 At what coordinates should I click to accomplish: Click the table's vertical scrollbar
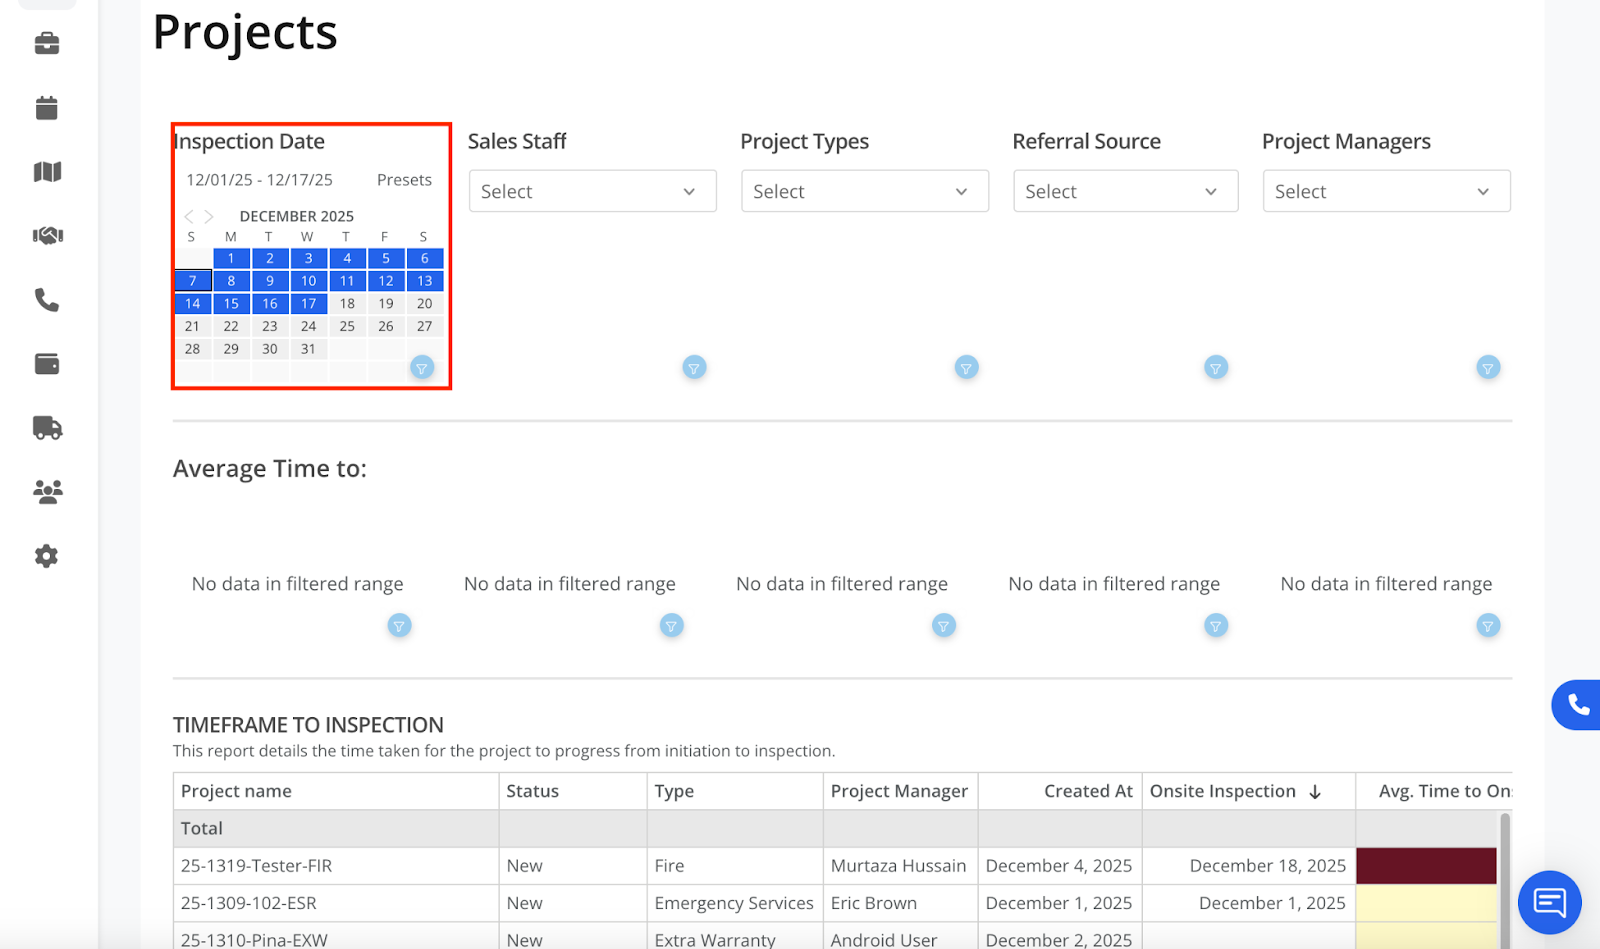(1505, 880)
